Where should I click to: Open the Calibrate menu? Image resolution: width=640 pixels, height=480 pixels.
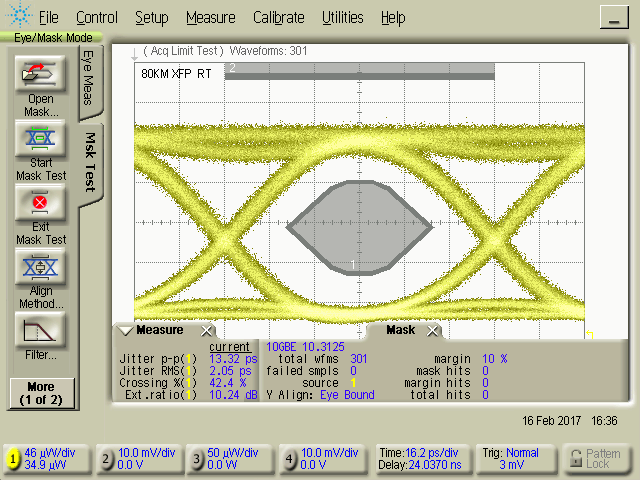coord(280,18)
